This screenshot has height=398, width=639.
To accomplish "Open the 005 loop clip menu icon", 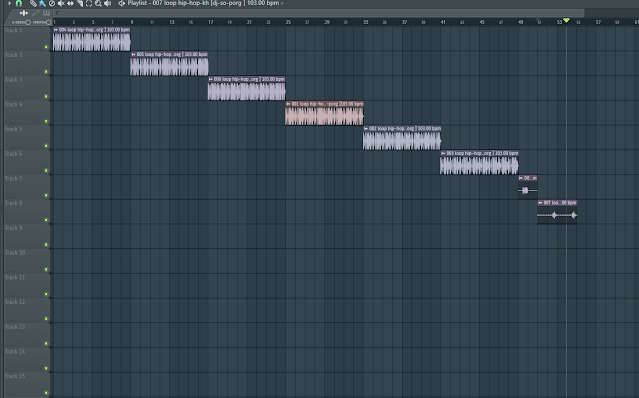I will (133, 54).
